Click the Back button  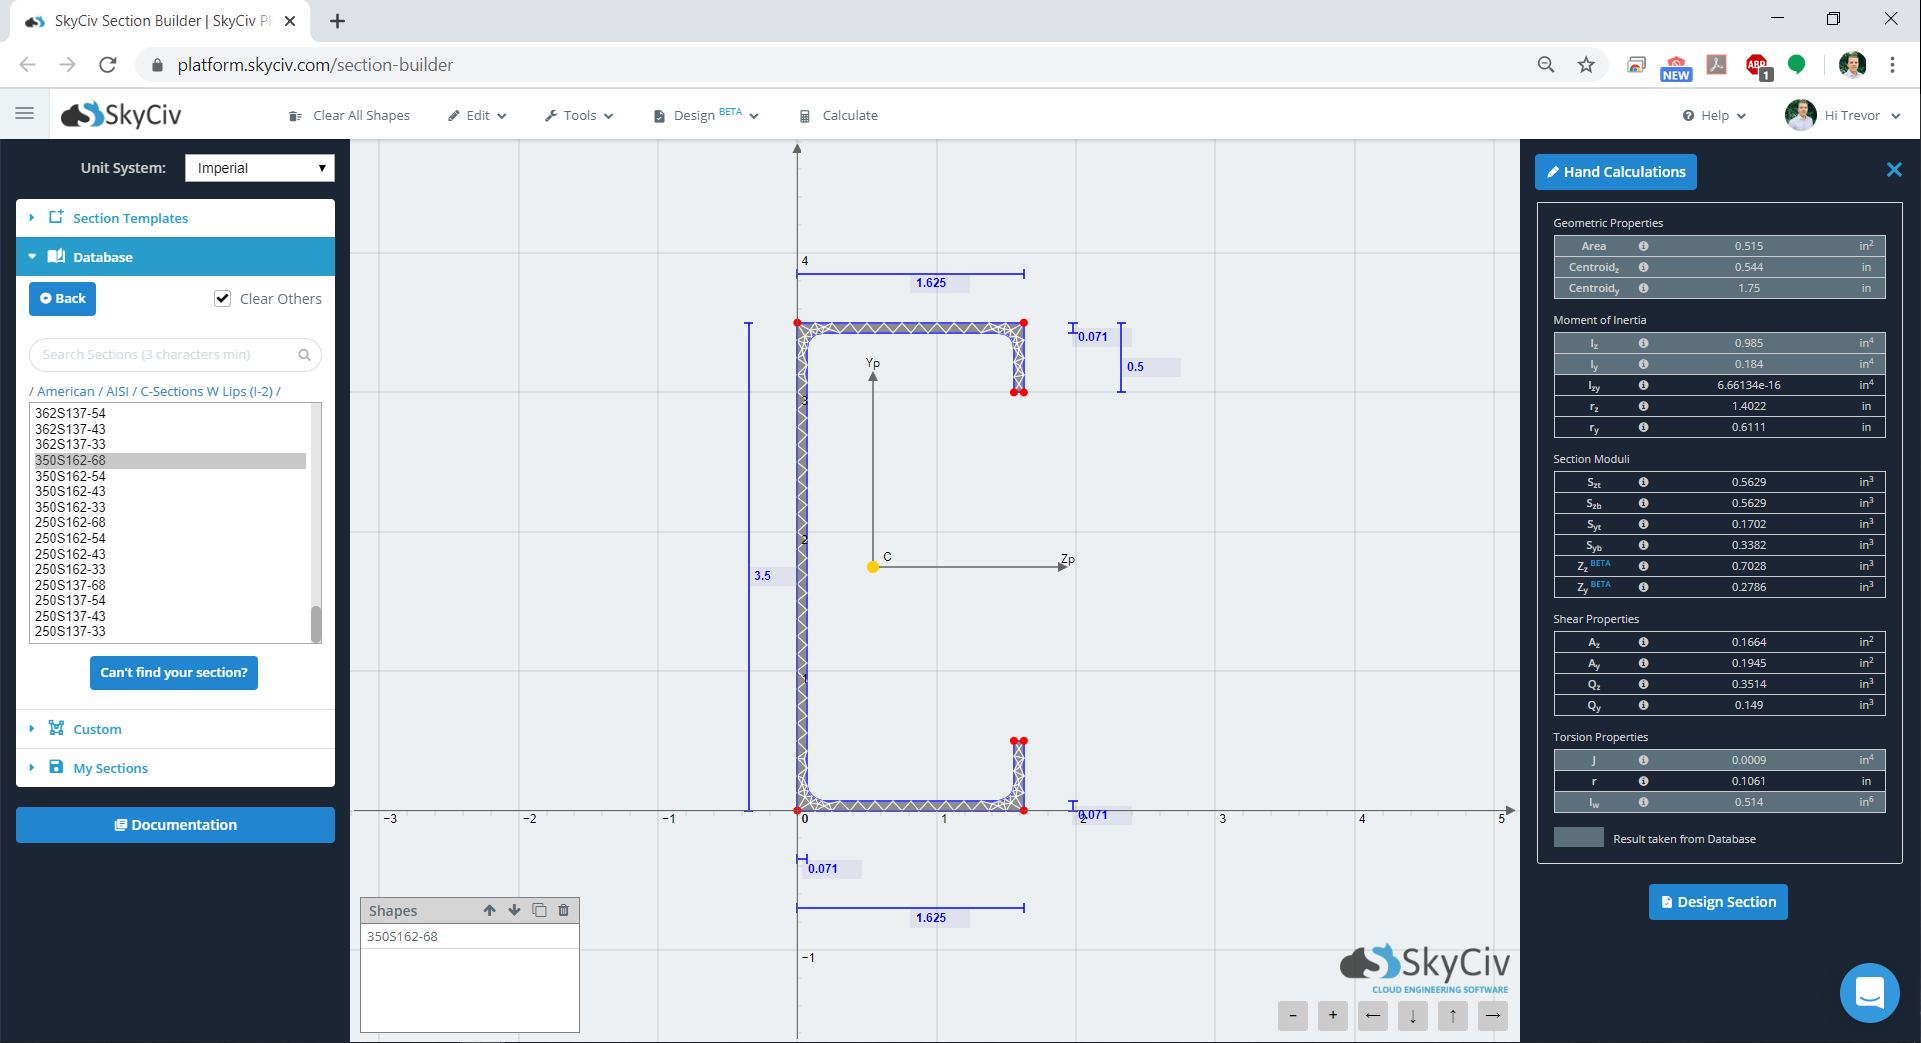click(x=62, y=299)
